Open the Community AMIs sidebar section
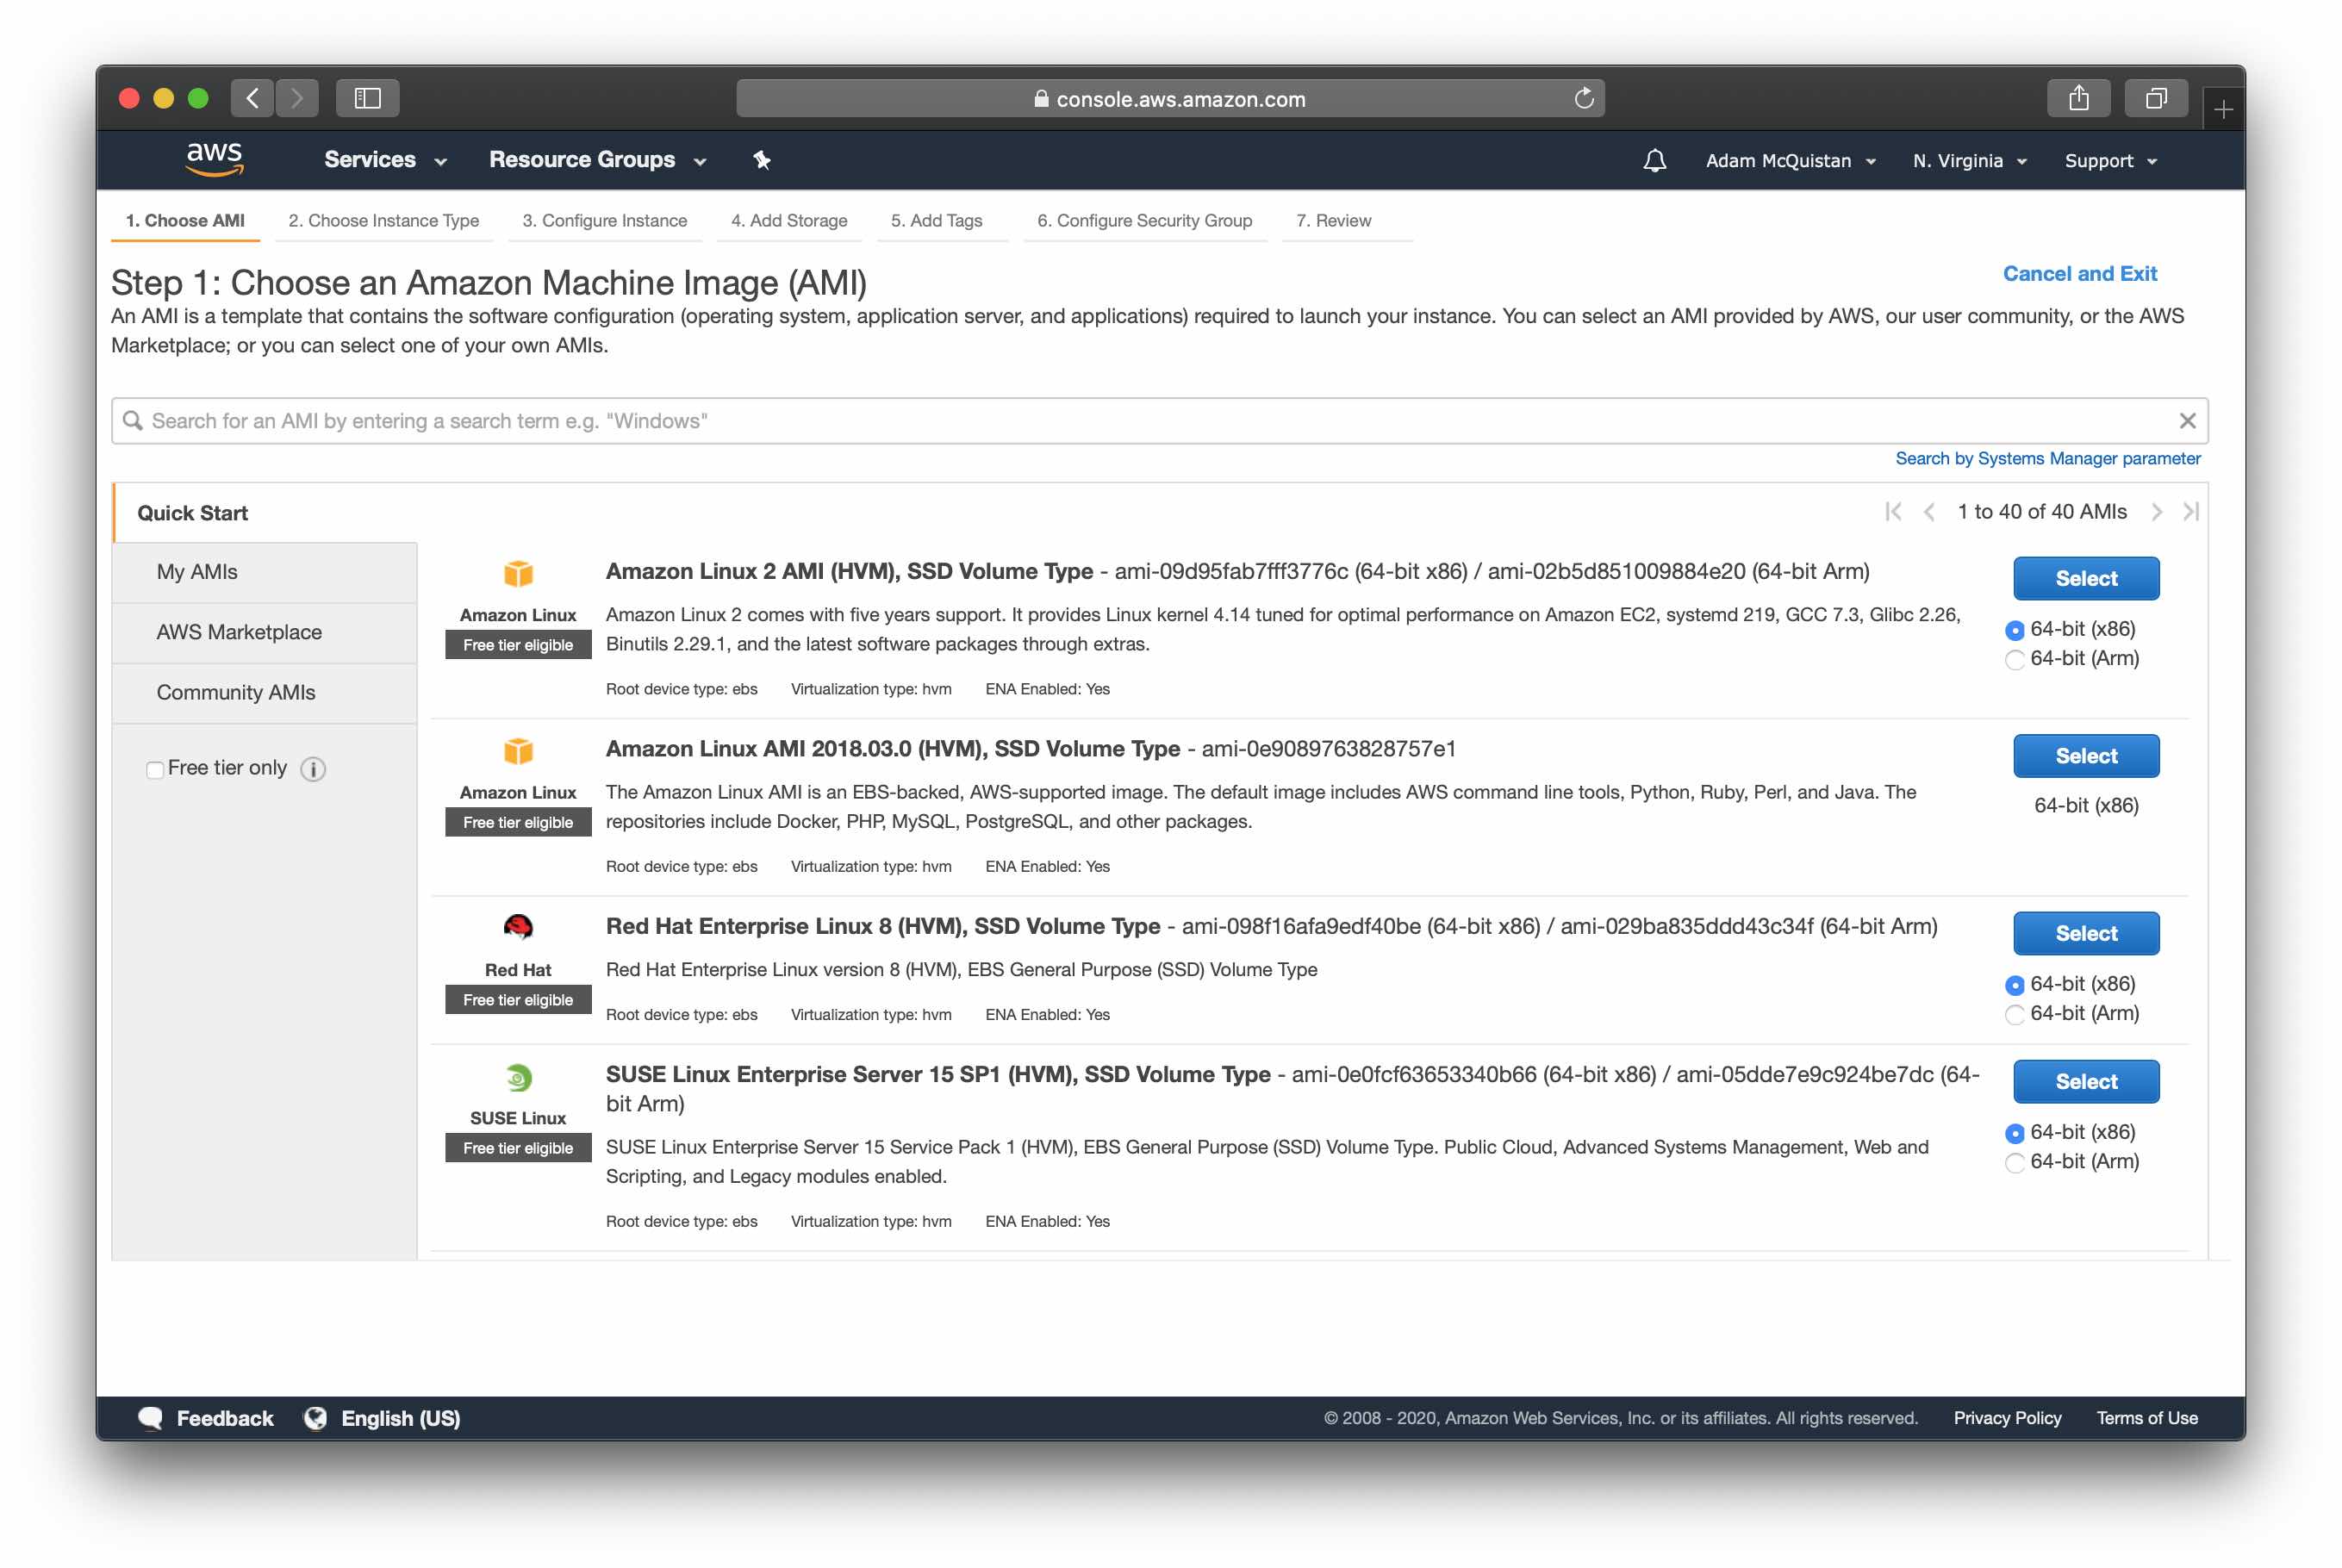Screen dimensions: 2342x1568 pos(235,692)
